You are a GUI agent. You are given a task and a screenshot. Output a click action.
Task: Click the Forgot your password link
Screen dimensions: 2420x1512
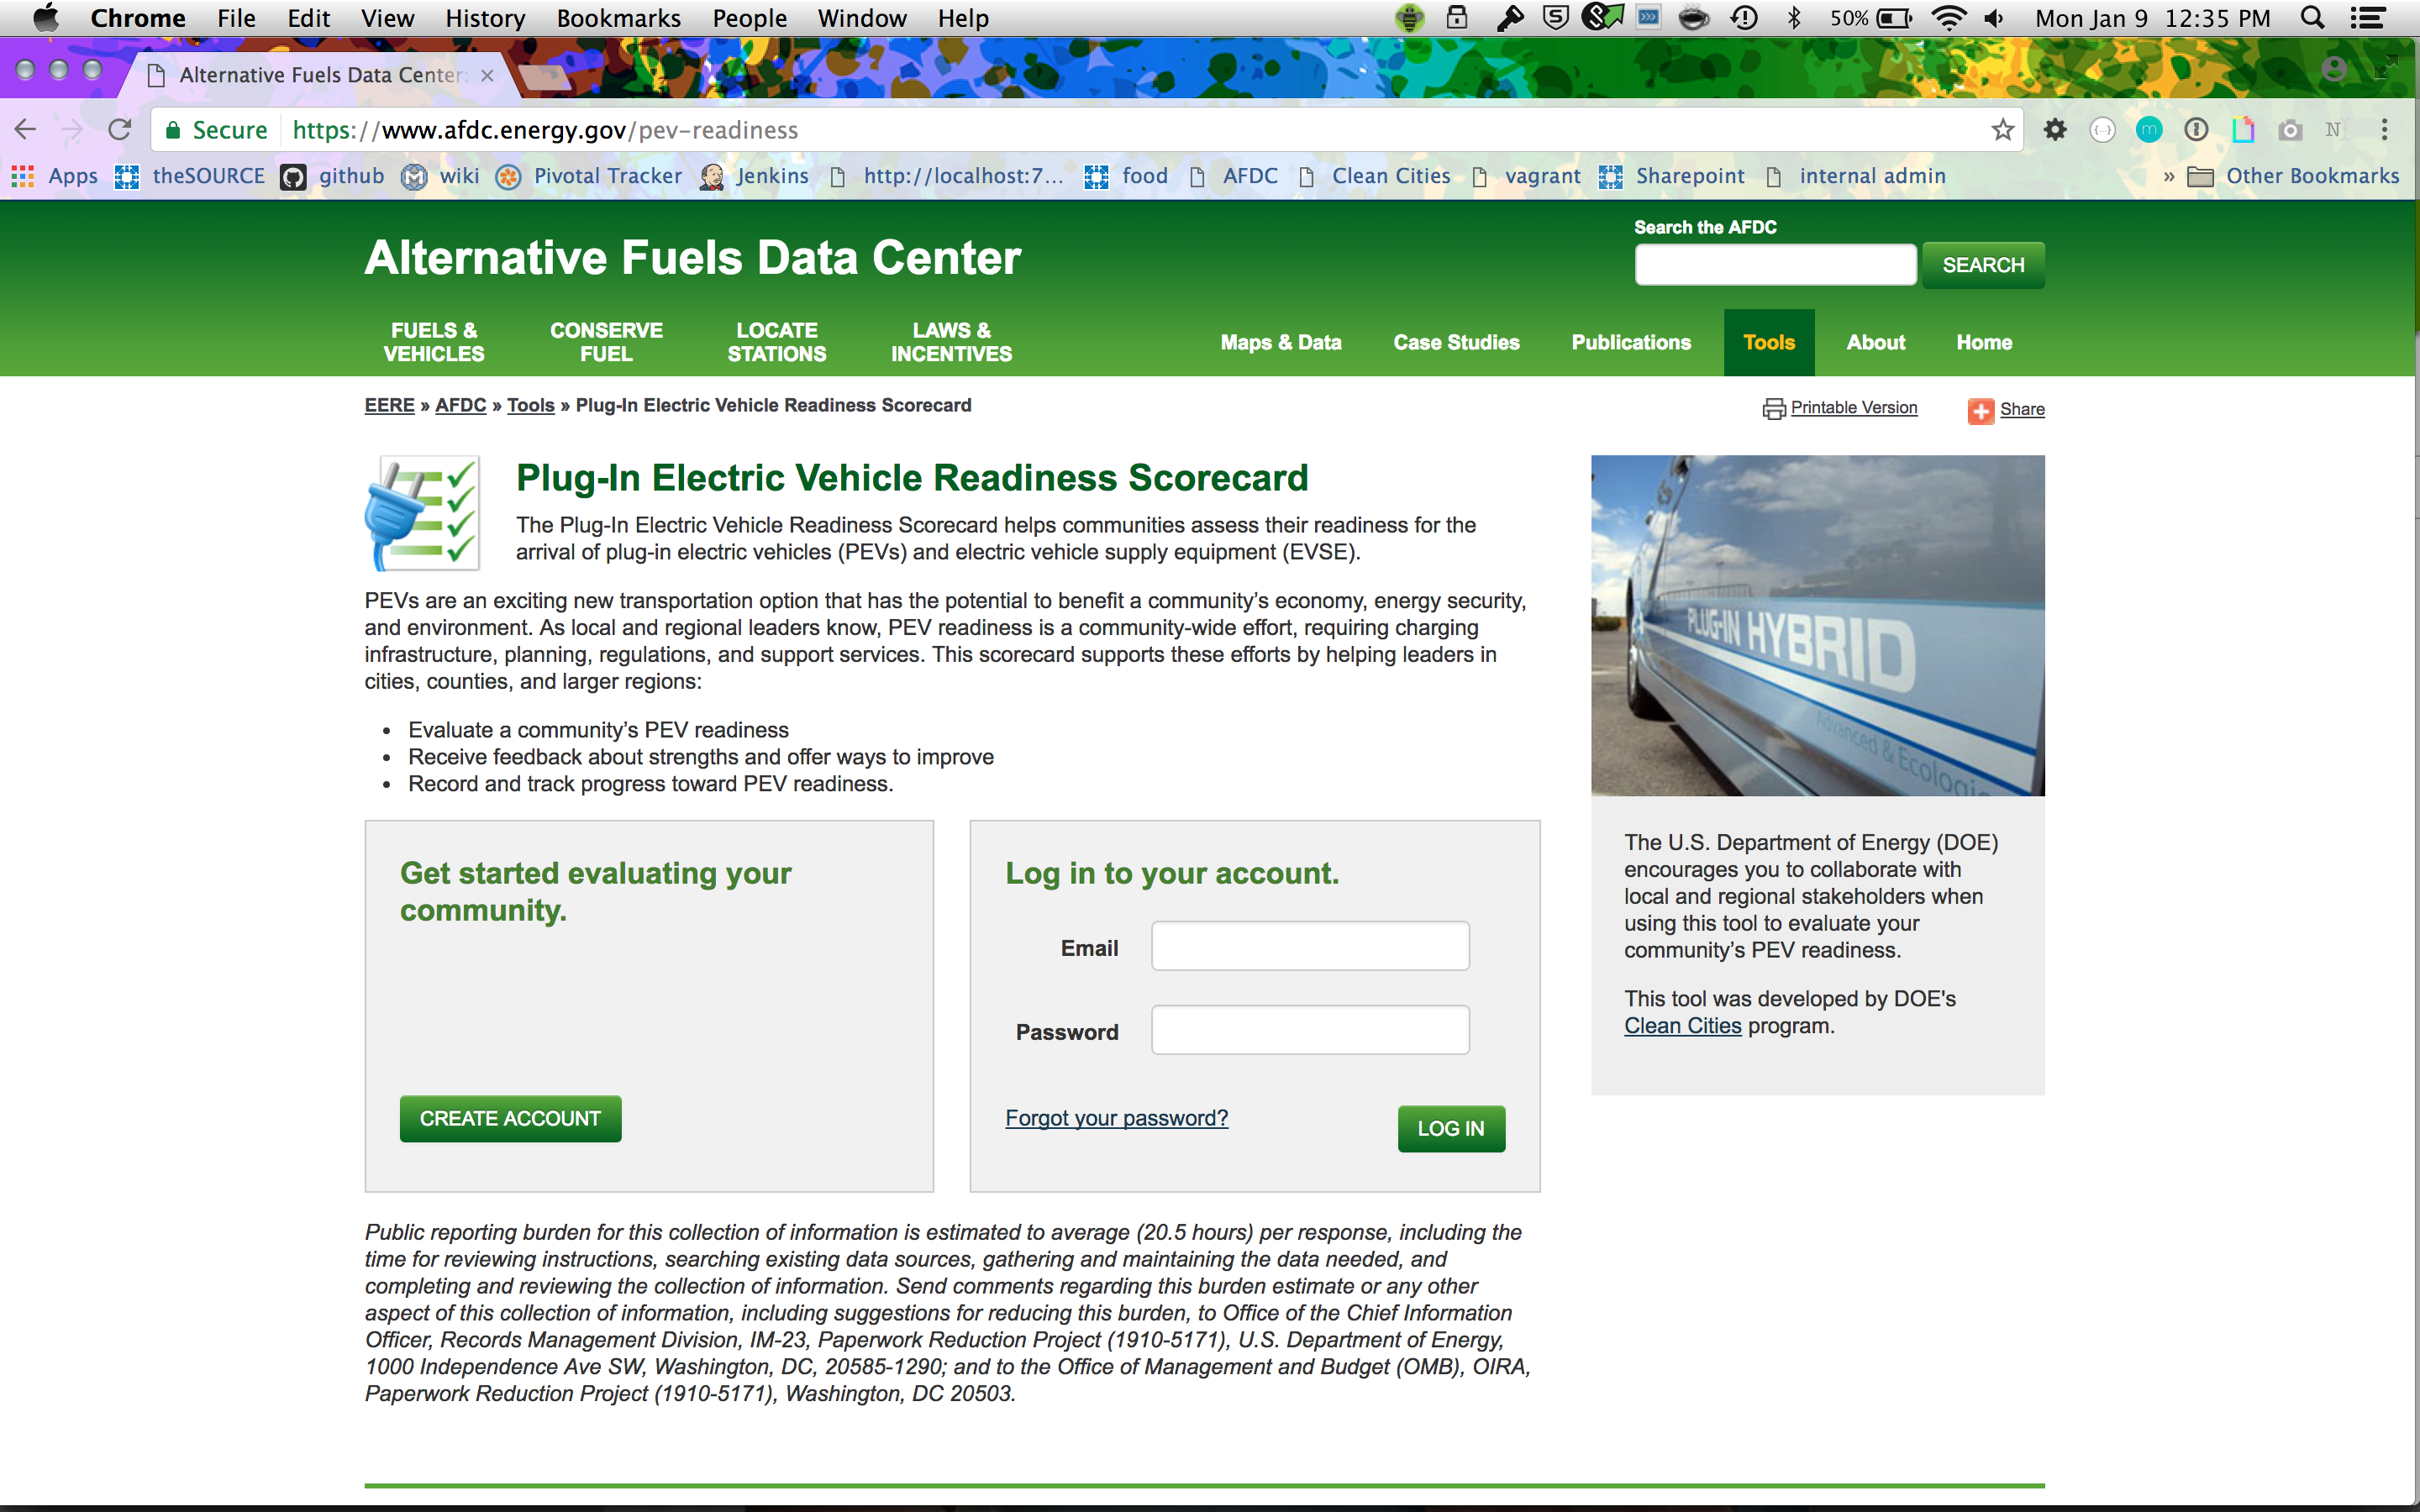pos(1116,1118)
